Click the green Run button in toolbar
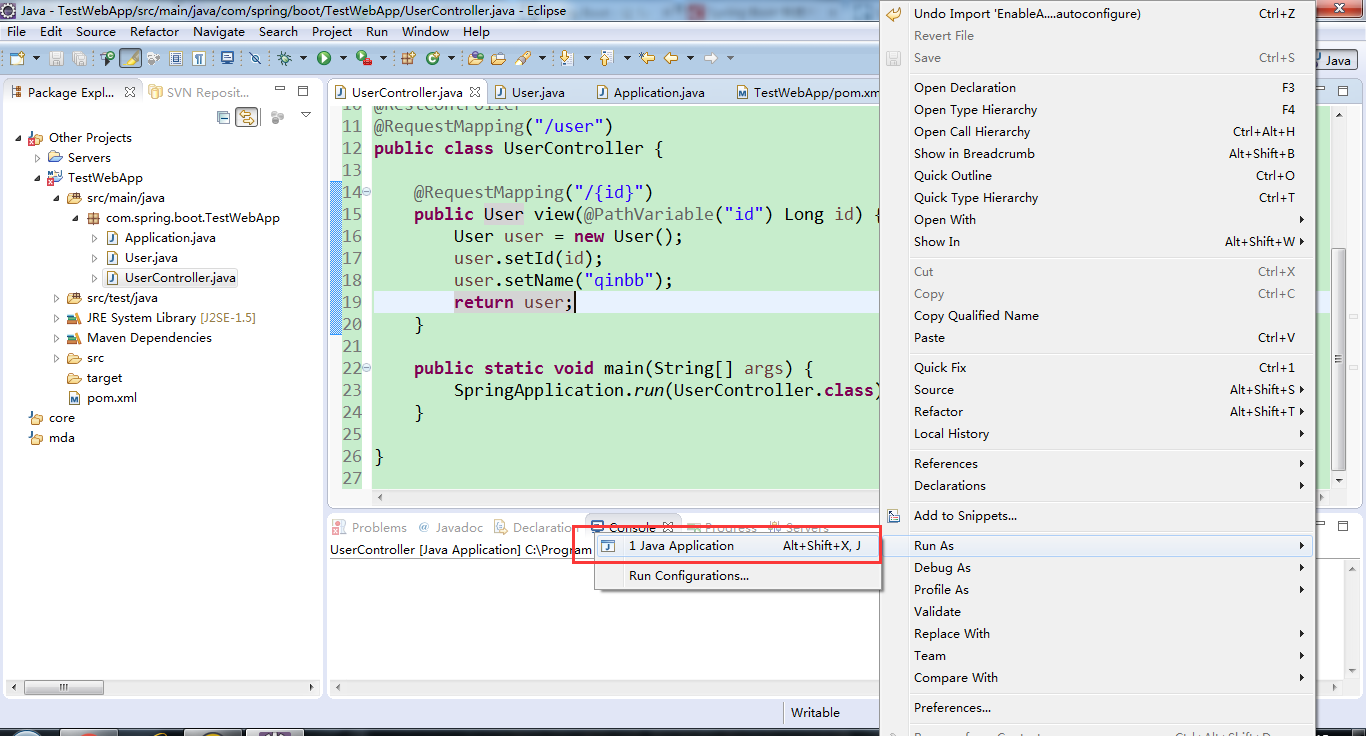1366x736 pixels. pyautogui.click(x=324, y=59)
